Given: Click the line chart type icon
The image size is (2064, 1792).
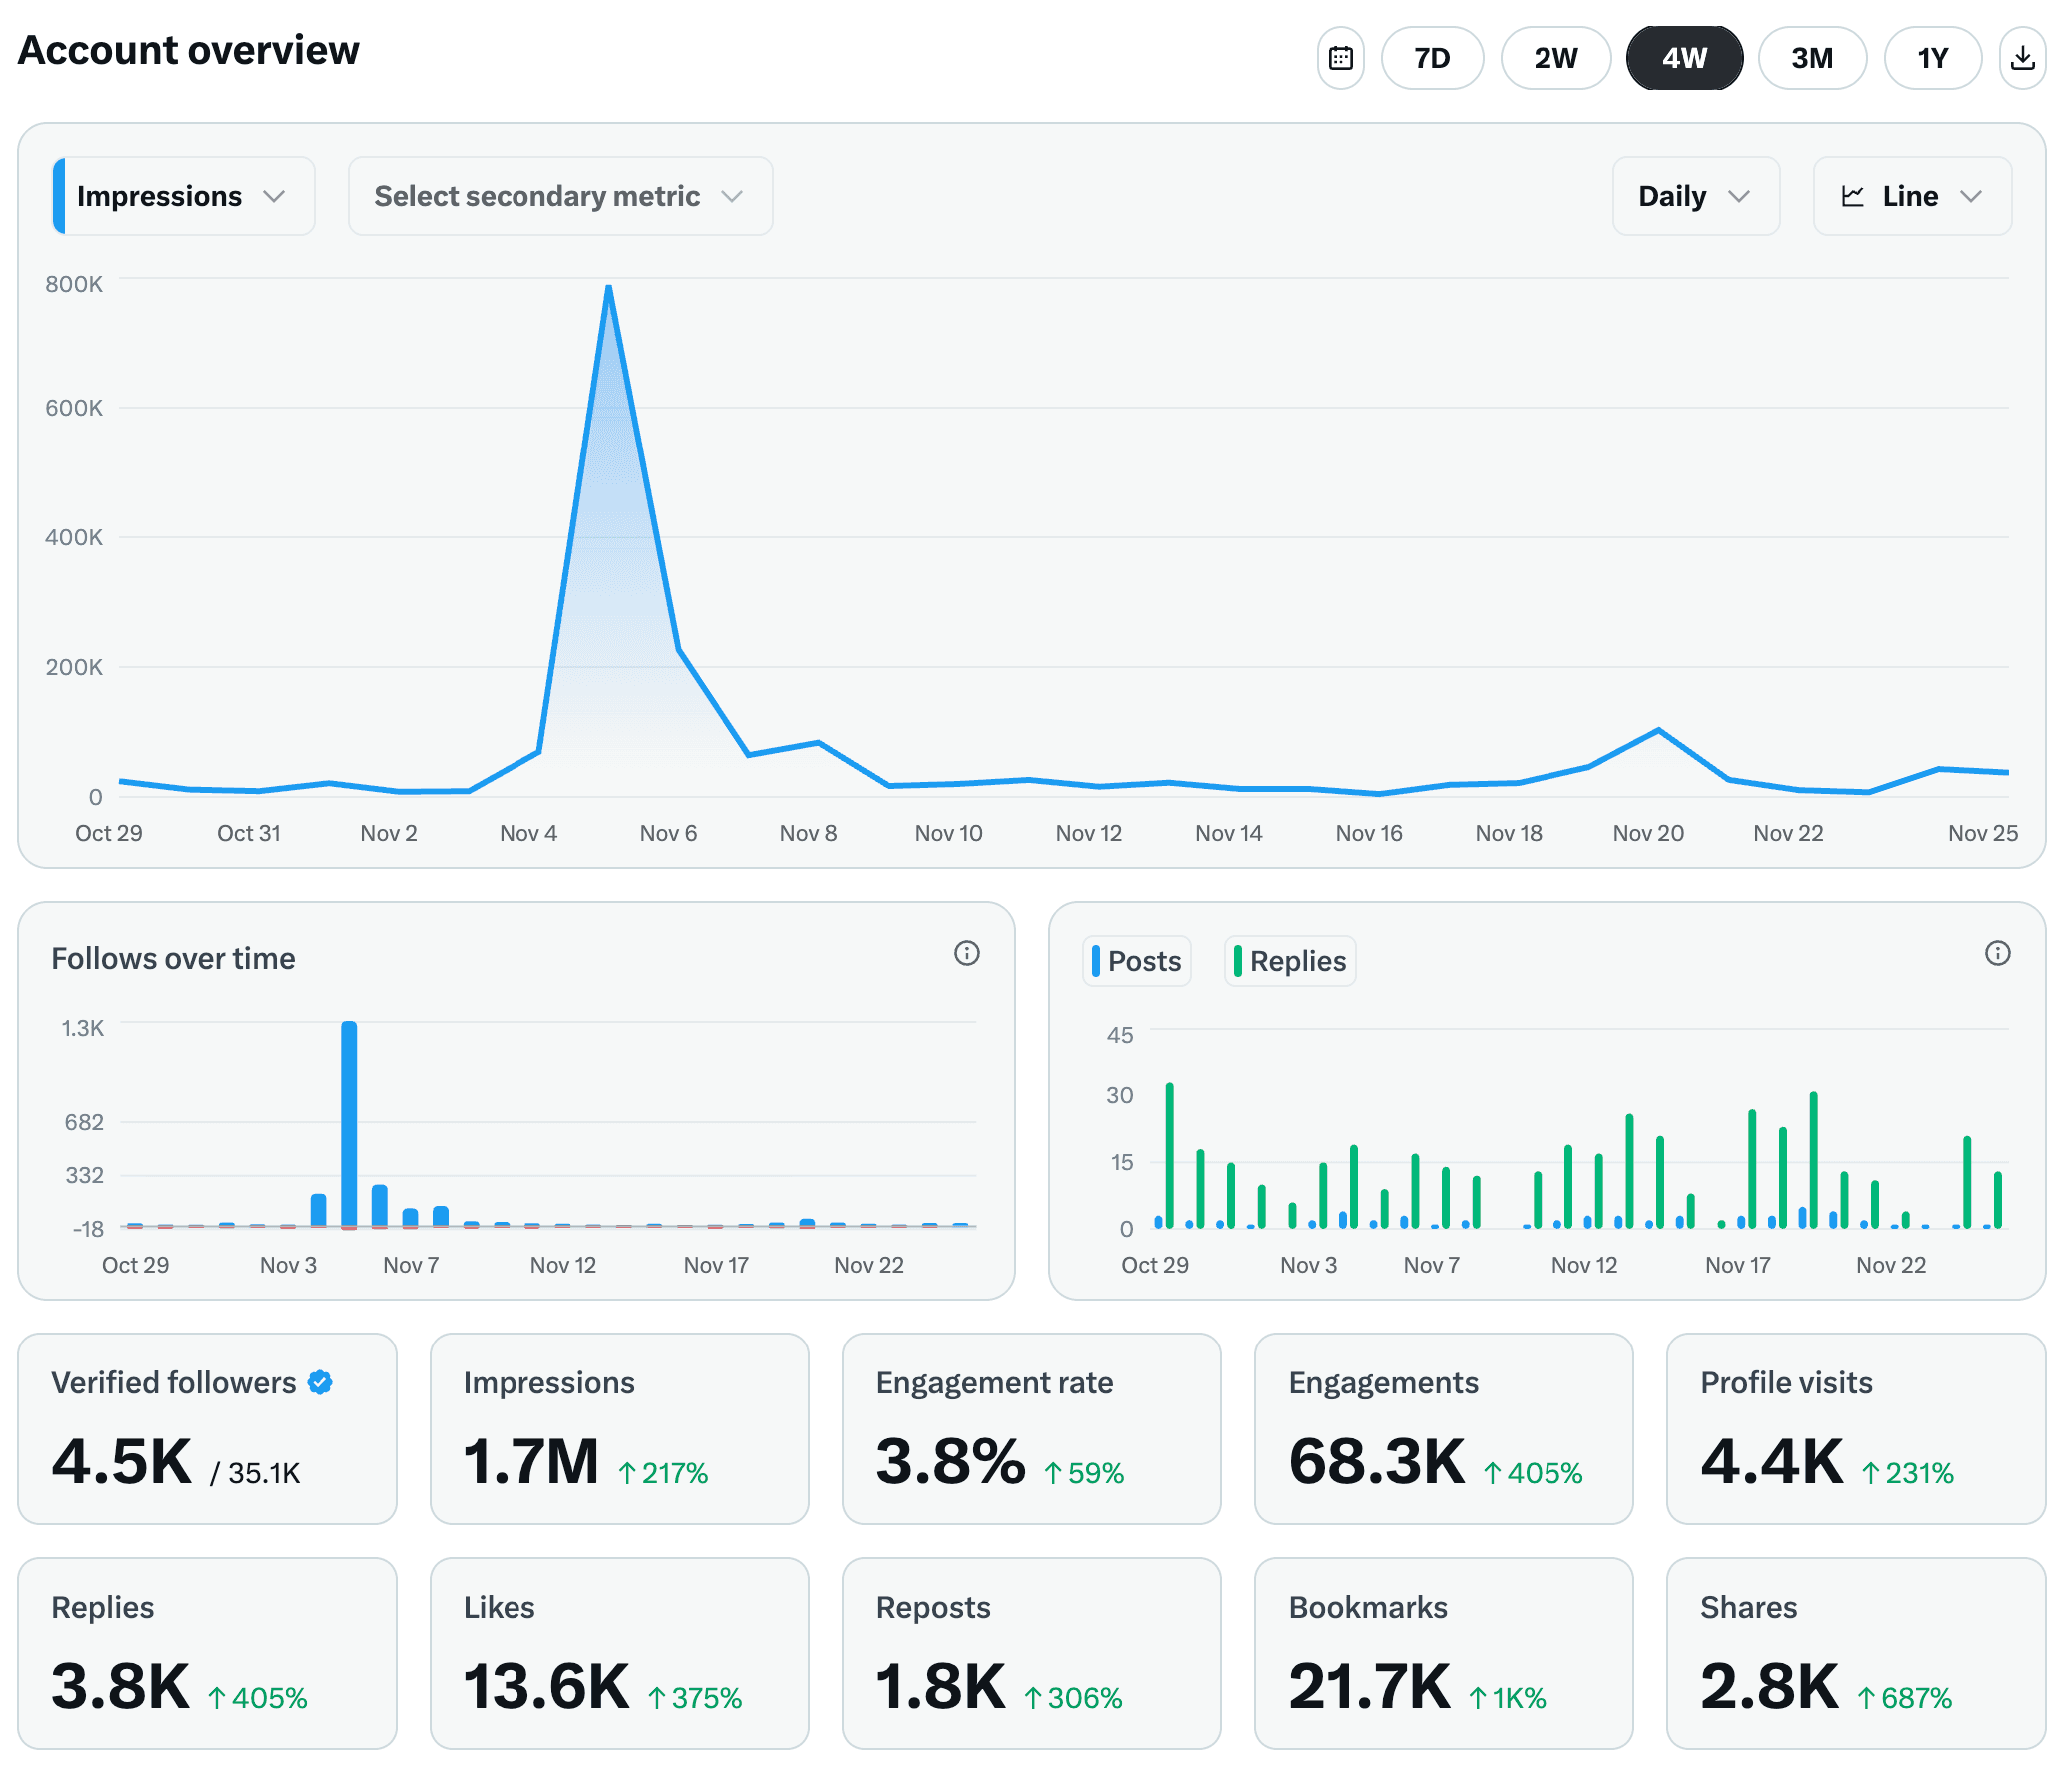Looking at the screenshot, I should [1852, 196].
